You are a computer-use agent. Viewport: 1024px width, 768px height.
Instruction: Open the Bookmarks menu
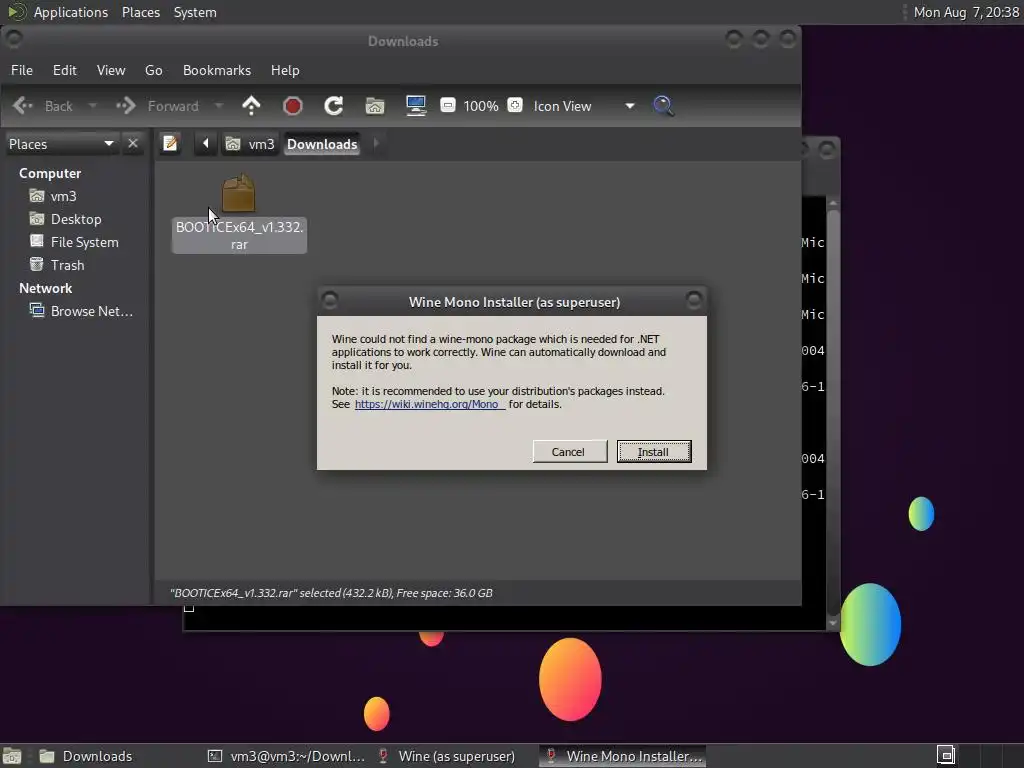[x=217, y=71]
